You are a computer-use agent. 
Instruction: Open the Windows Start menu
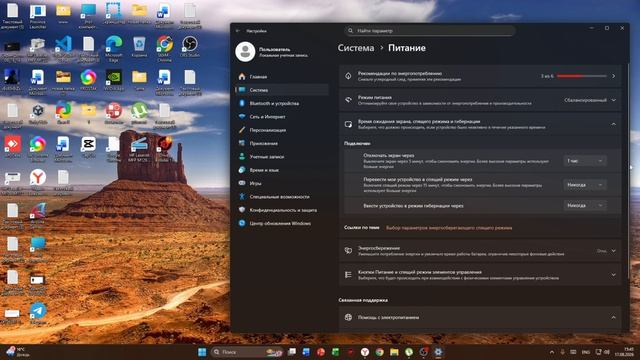202,352
